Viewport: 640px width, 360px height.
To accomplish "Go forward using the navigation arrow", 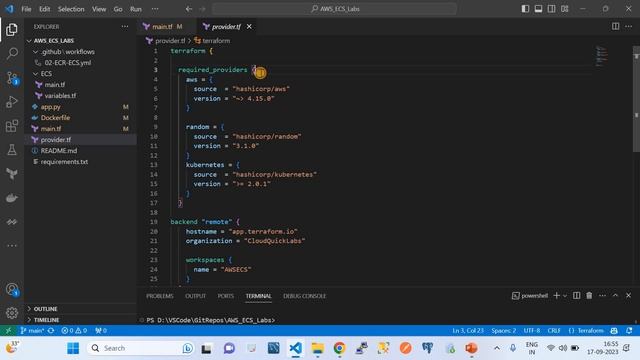I will click(202, 9).
